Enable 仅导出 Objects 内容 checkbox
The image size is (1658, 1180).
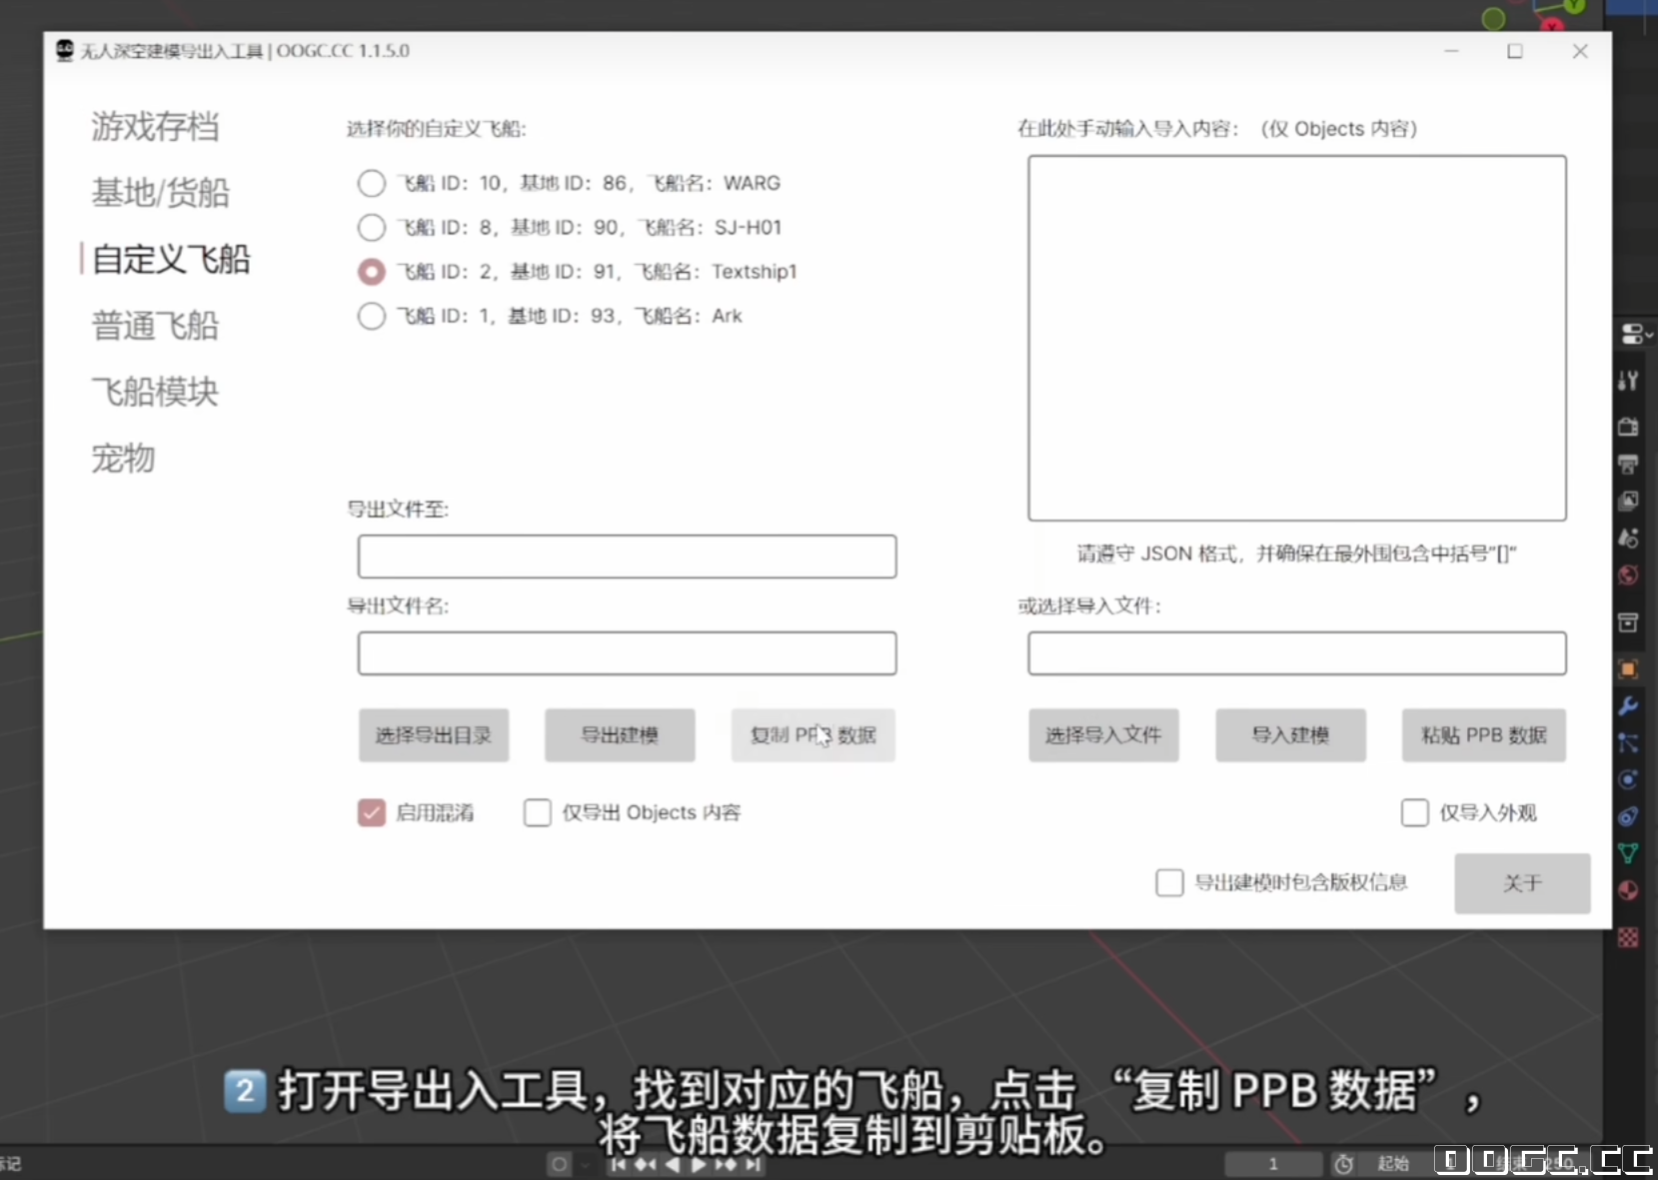click(537, 813)
